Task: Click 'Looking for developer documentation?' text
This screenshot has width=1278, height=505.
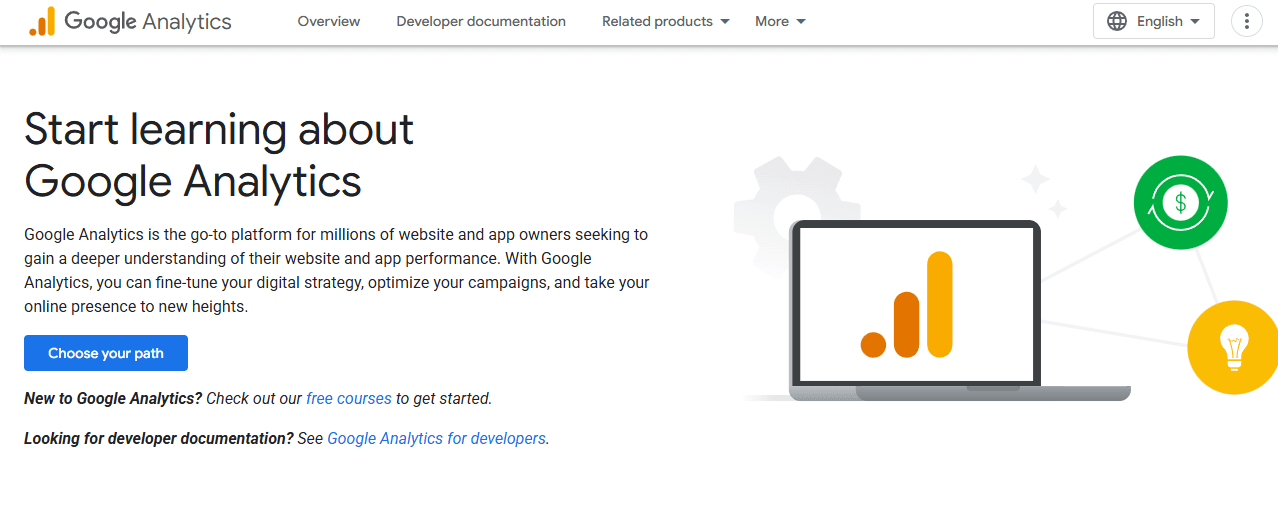Action: click(x=159, y=438)
